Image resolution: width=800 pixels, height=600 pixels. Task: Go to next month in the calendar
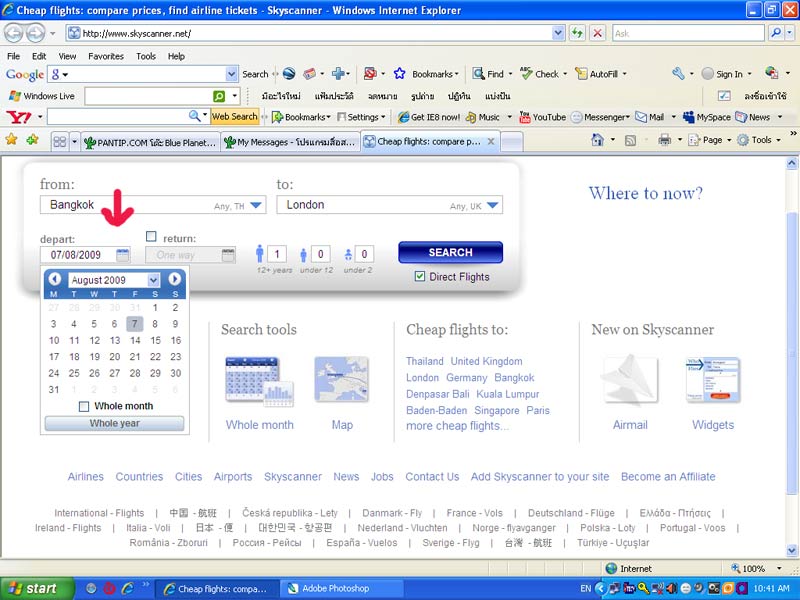pos(174,279)
